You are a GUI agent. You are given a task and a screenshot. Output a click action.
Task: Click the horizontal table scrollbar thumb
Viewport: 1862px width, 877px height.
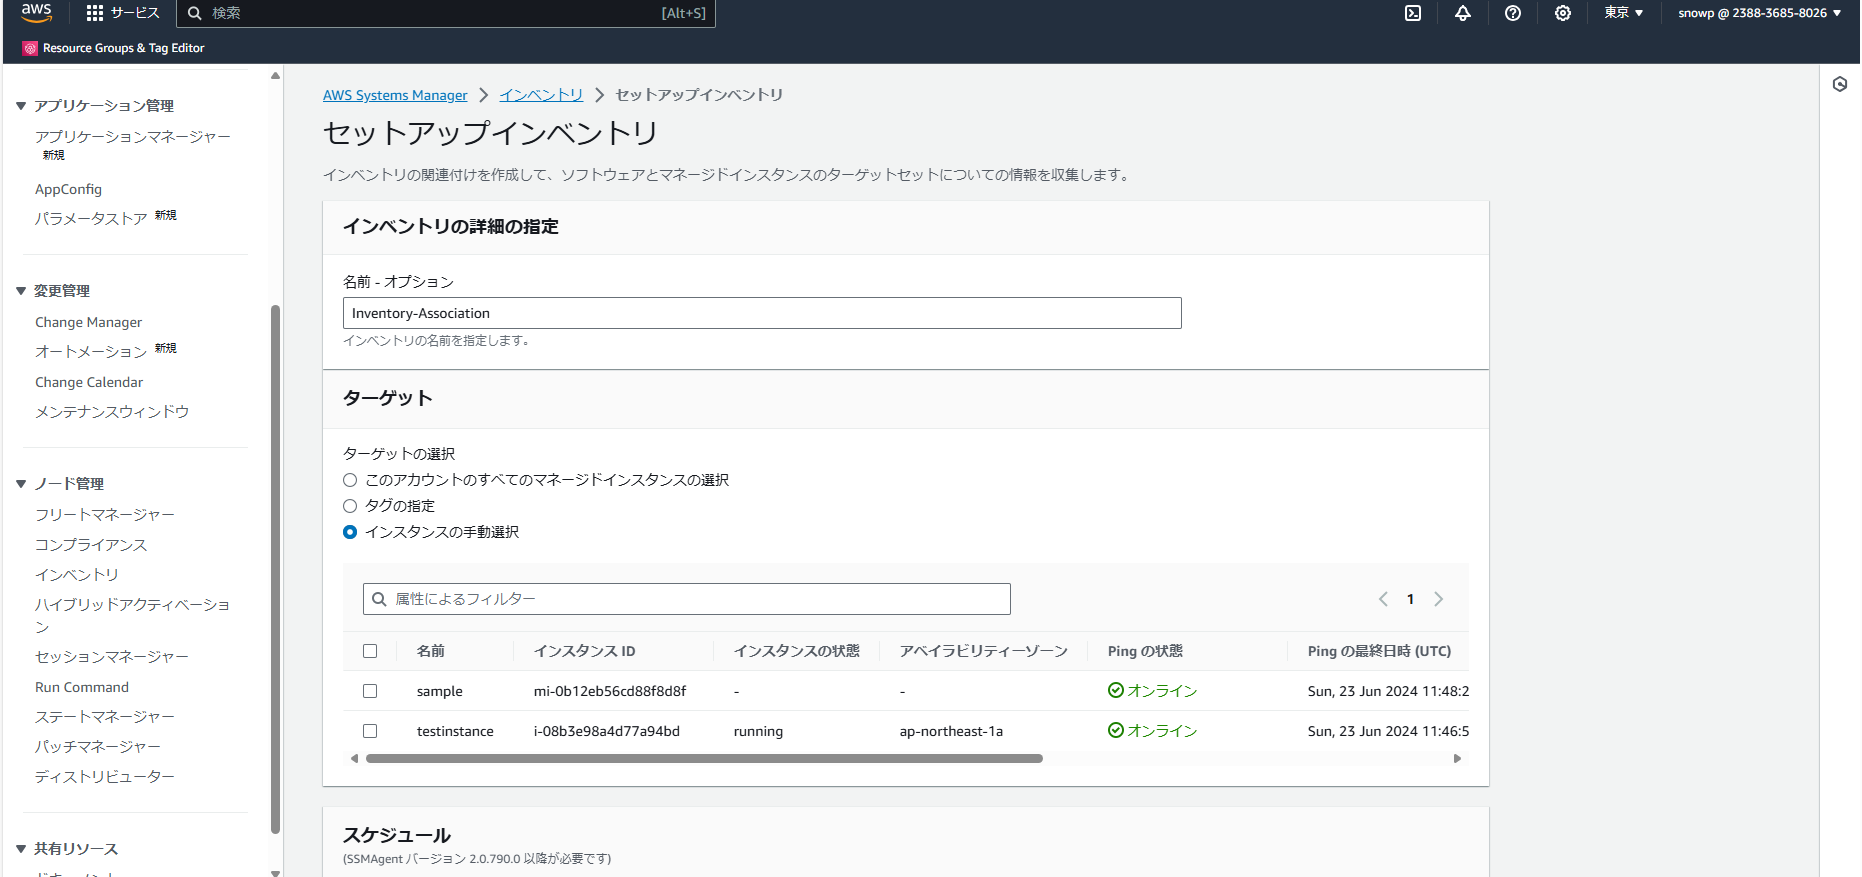pos(704,758)
